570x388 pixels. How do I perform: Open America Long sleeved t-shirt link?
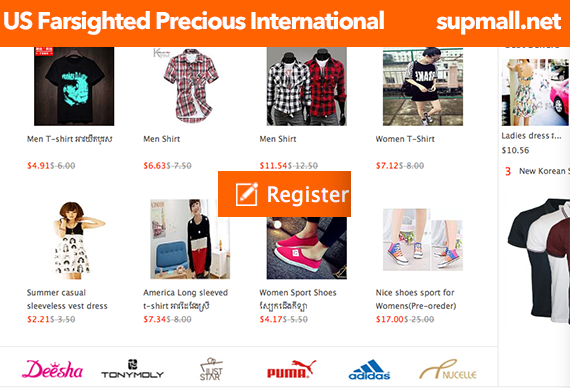[x=185, y=299]
